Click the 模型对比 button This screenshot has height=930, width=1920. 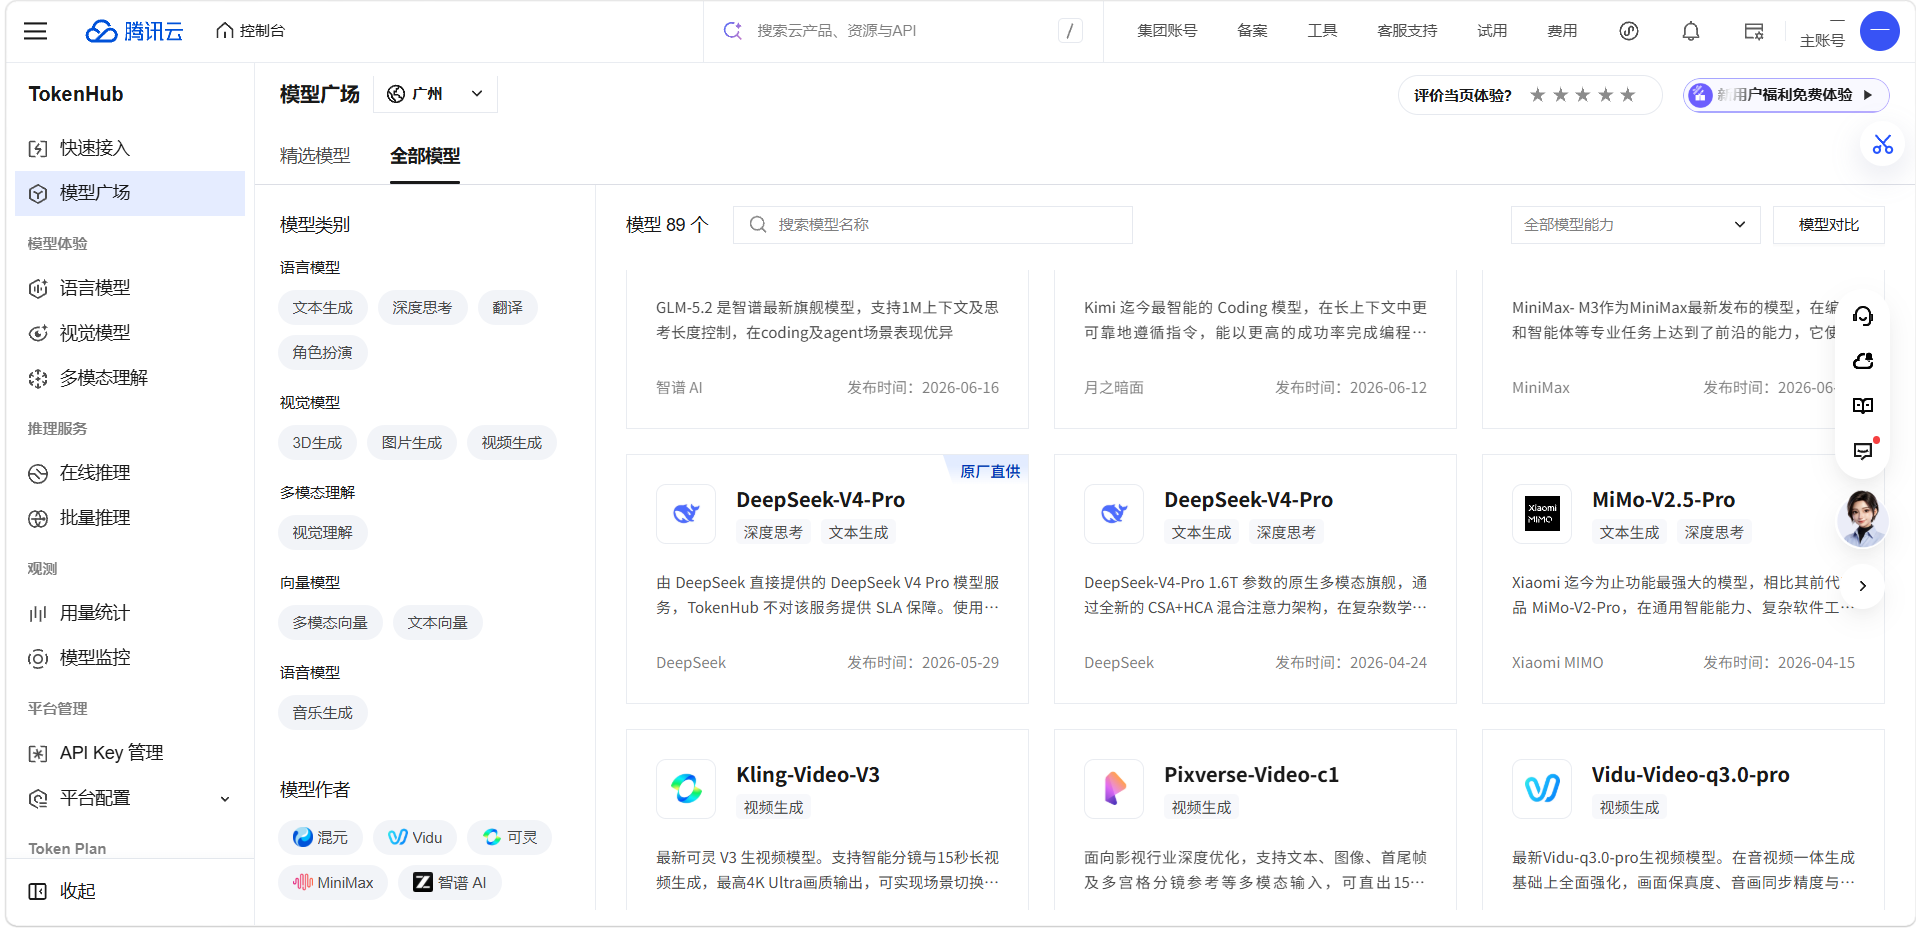(1828, 225)
